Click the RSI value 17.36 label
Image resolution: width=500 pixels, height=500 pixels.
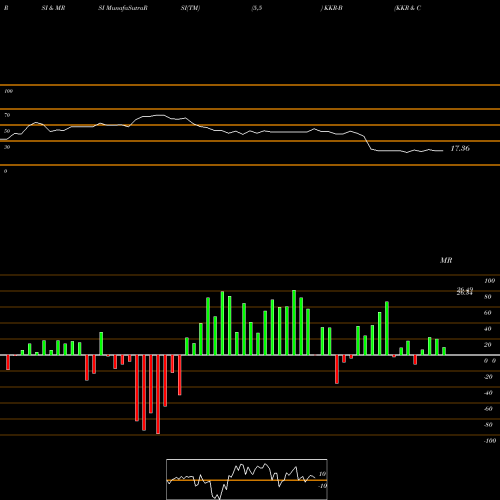coord(460,148)
